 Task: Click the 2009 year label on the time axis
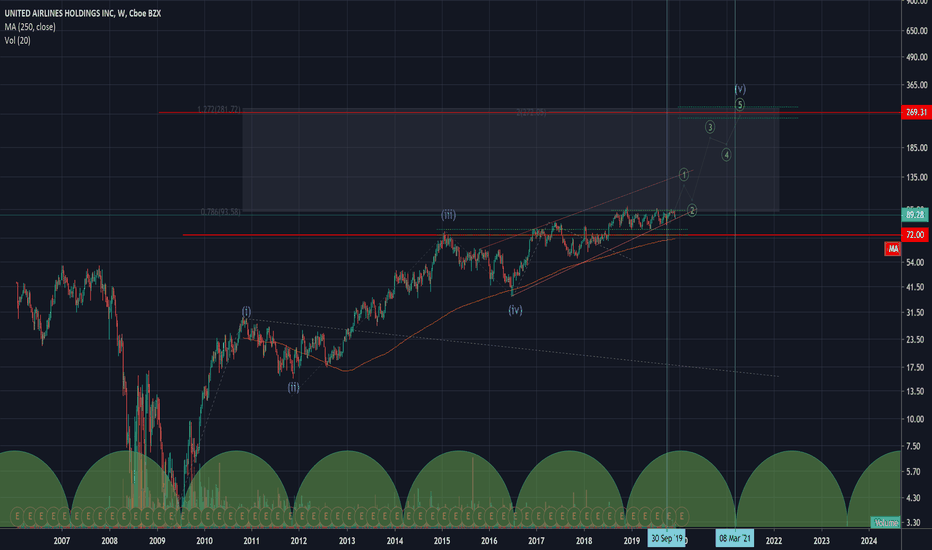coord(157,540)
